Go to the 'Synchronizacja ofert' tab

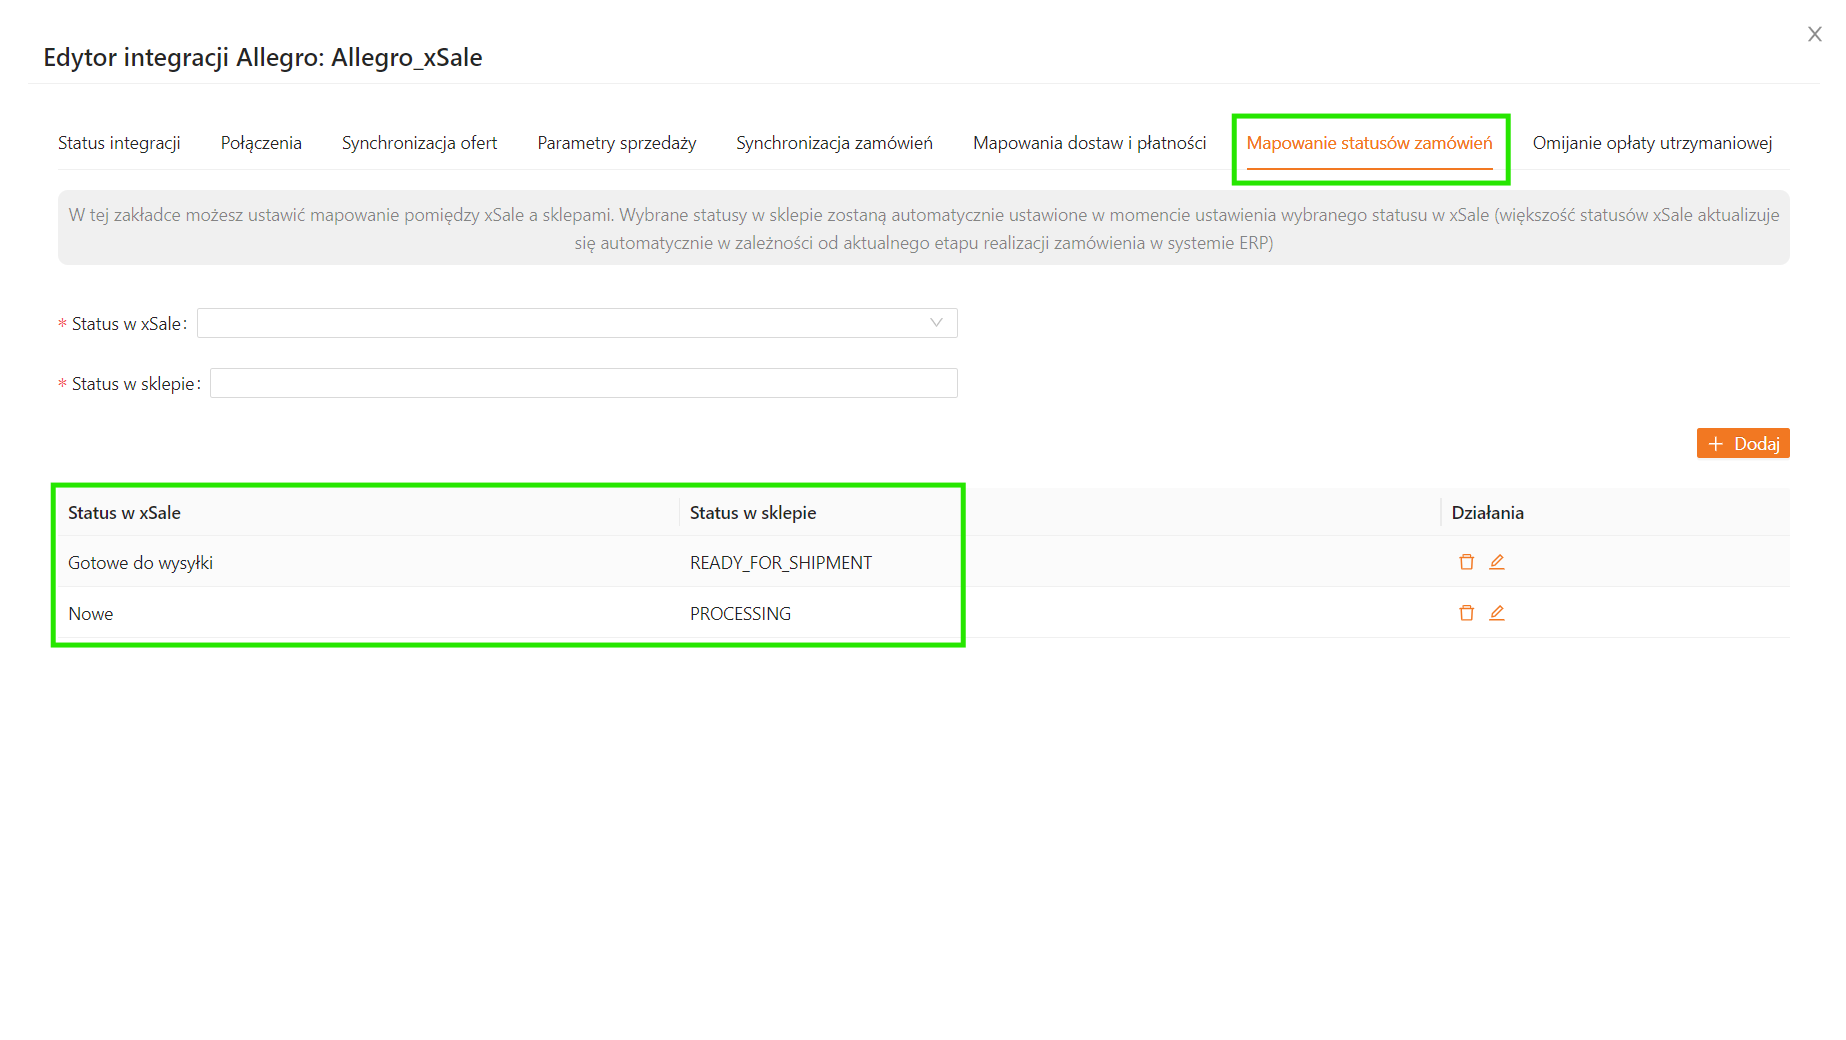pyautogui.click(x=419, y=143)
